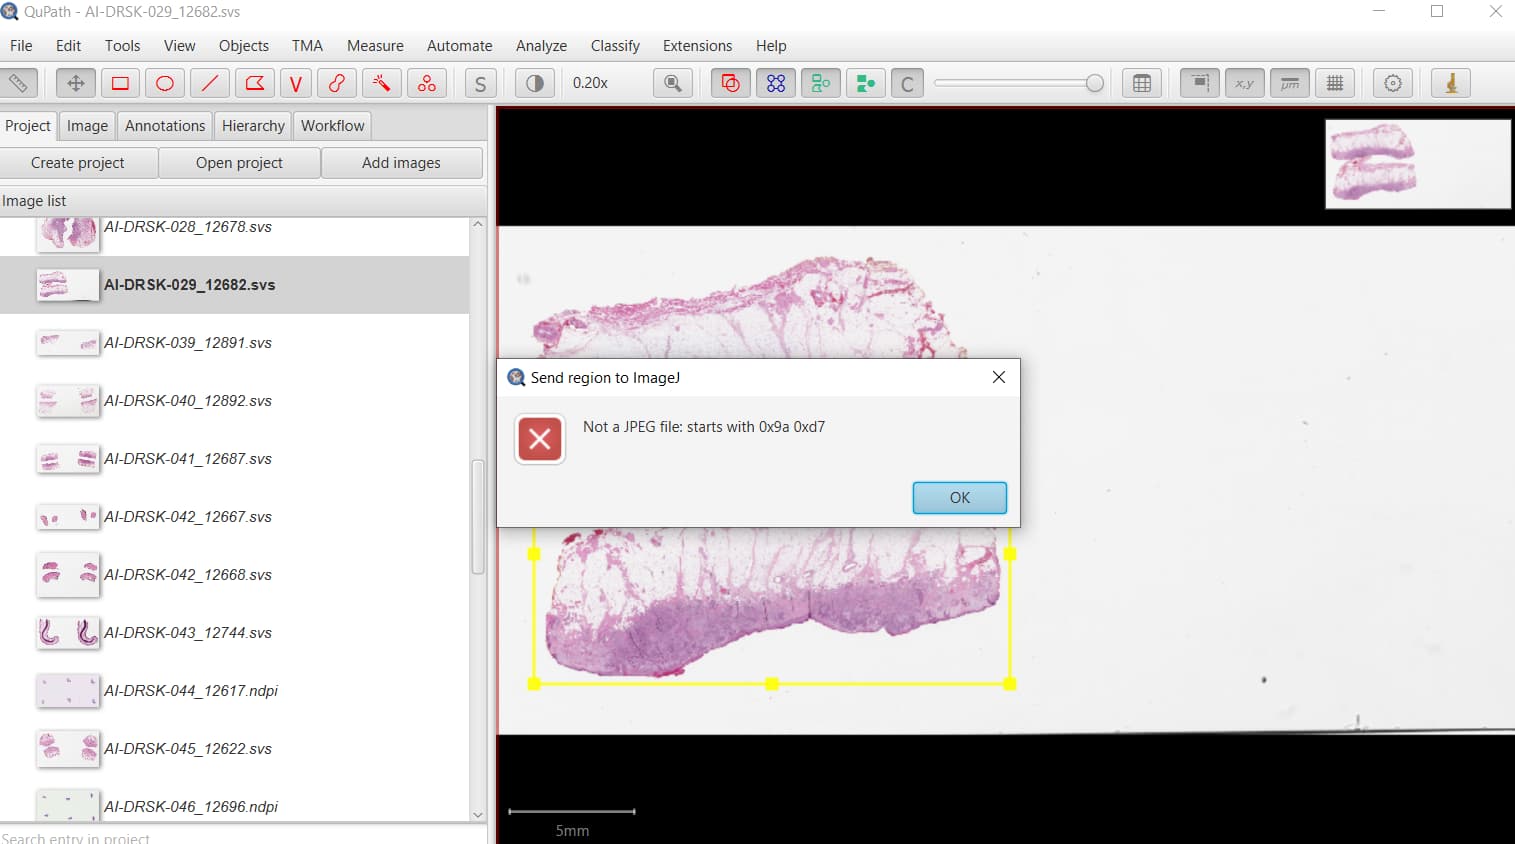
Task: Select the Ellipse drawing tool
Action: [164, 83]
